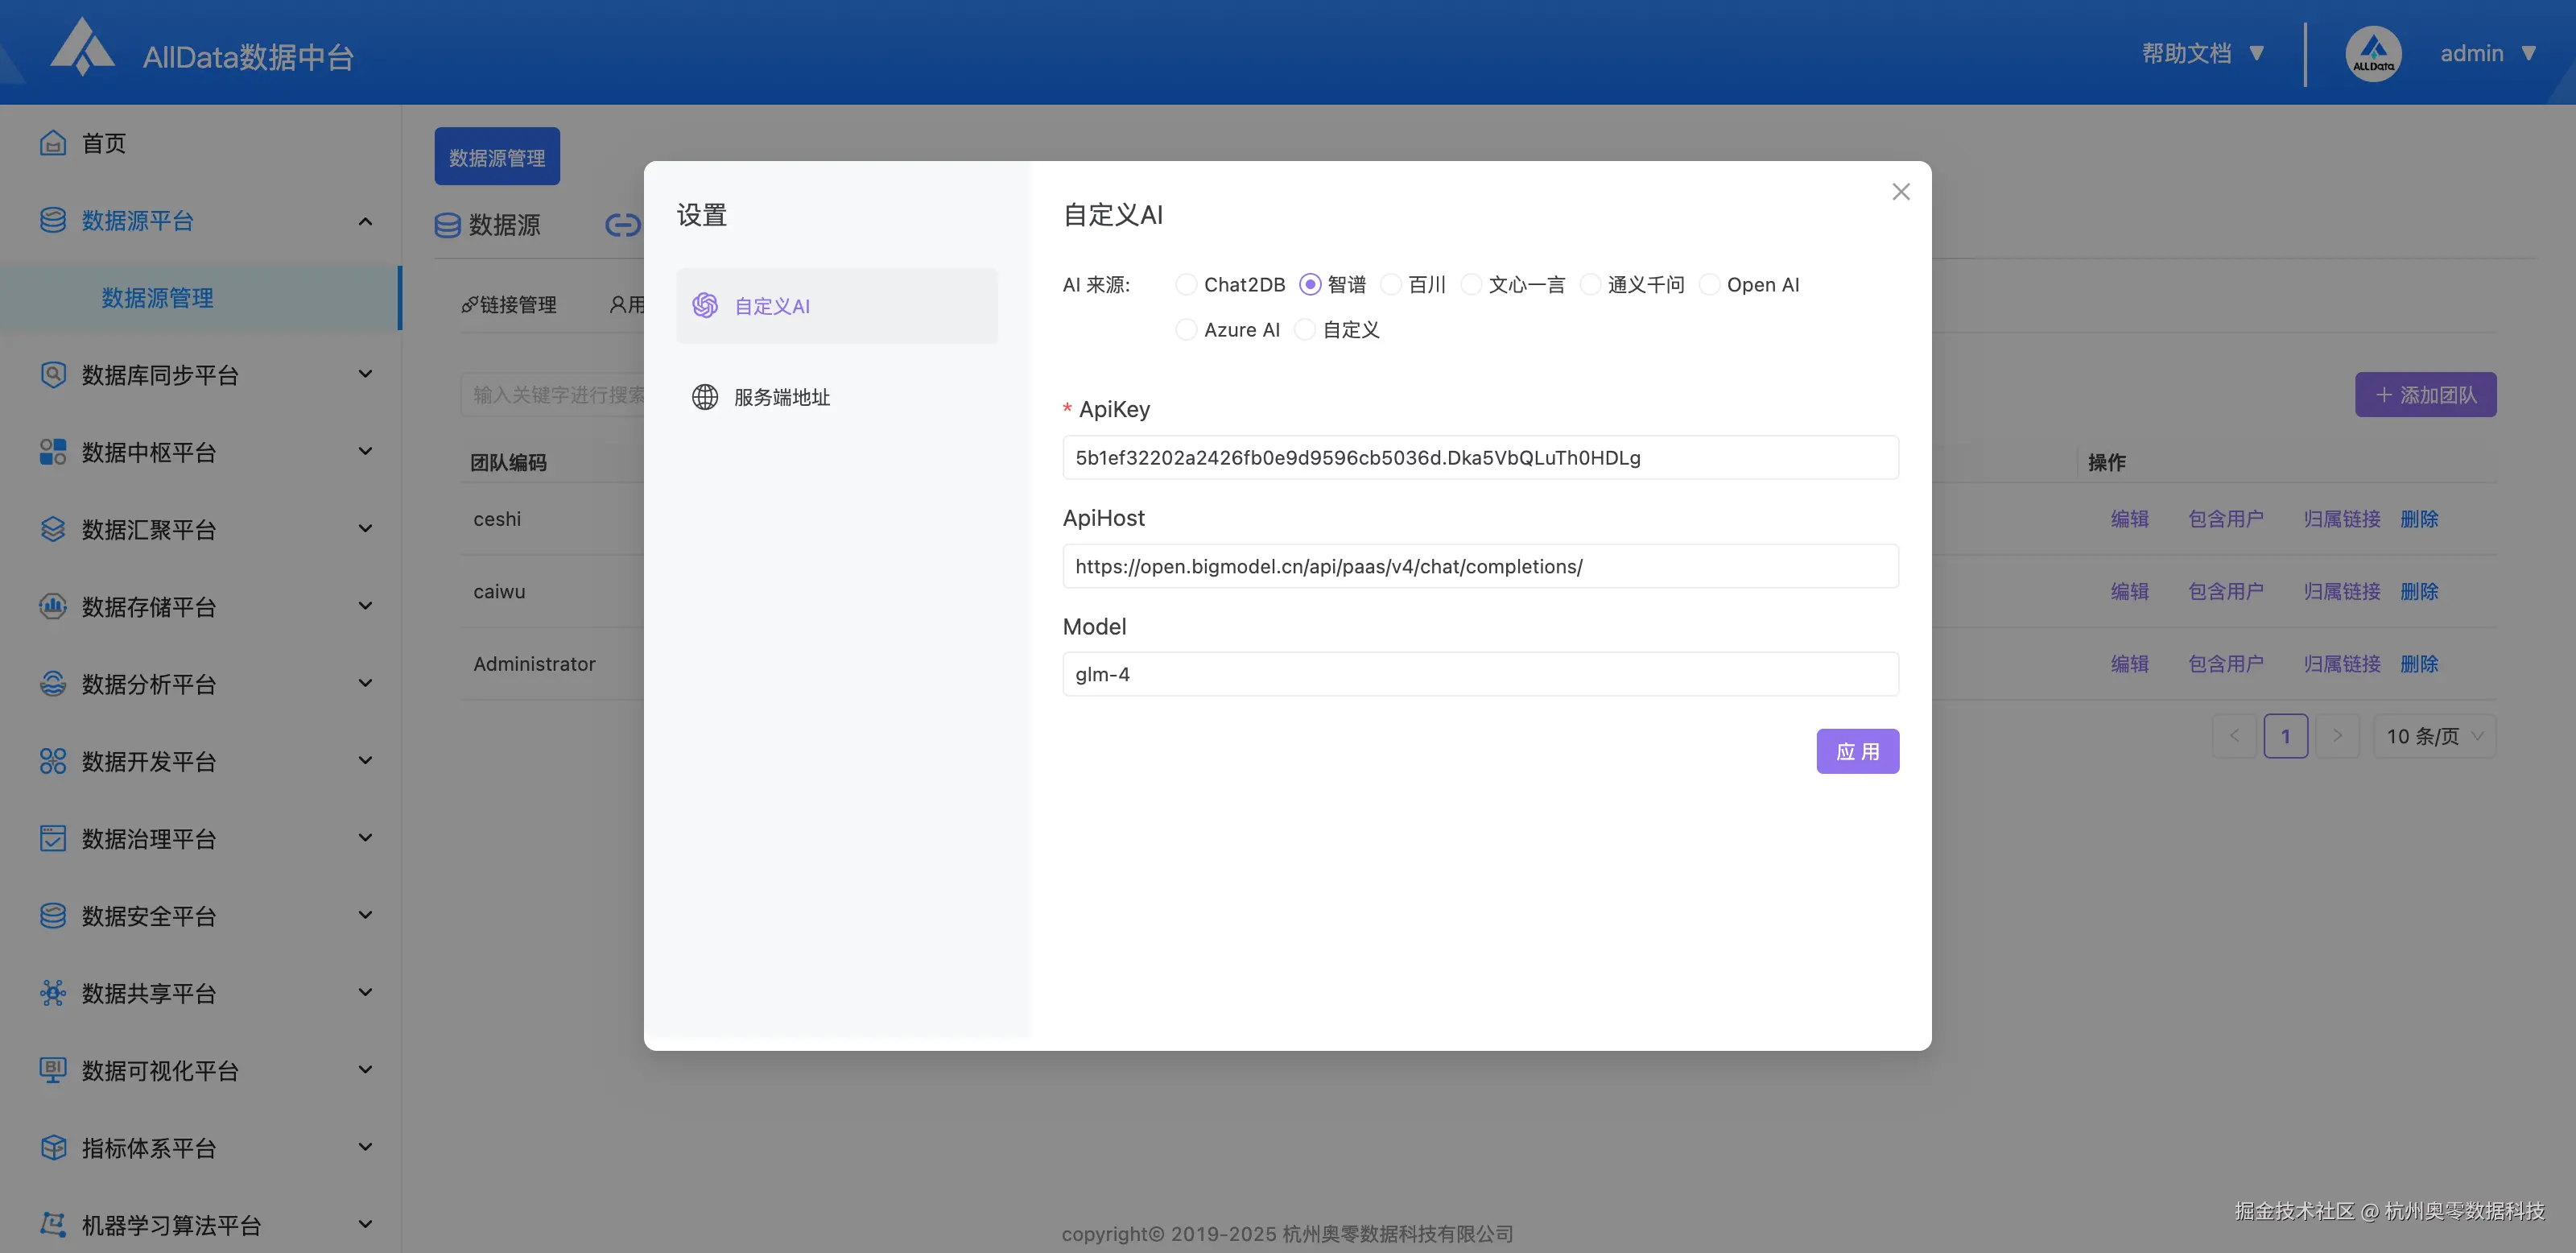Viewport: 2576px width, 1253px height.
Task: Select 数据源管理 in the sidebar
Action: (x=158, y=298)
